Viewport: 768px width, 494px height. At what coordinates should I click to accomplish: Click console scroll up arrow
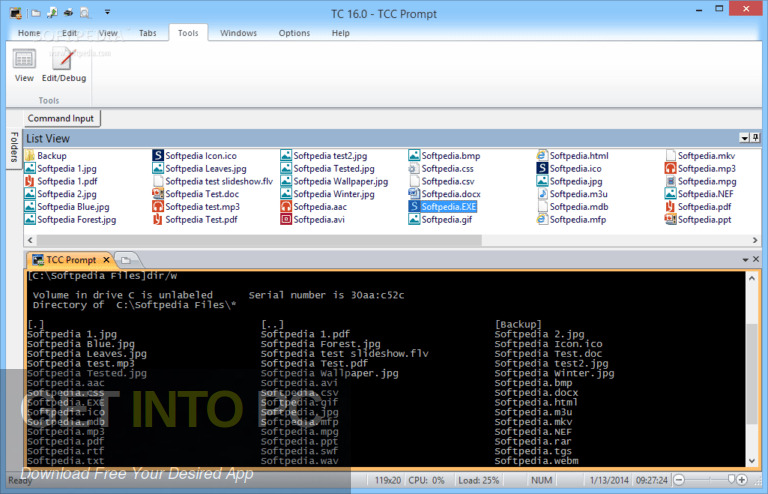tap(752, 278)
